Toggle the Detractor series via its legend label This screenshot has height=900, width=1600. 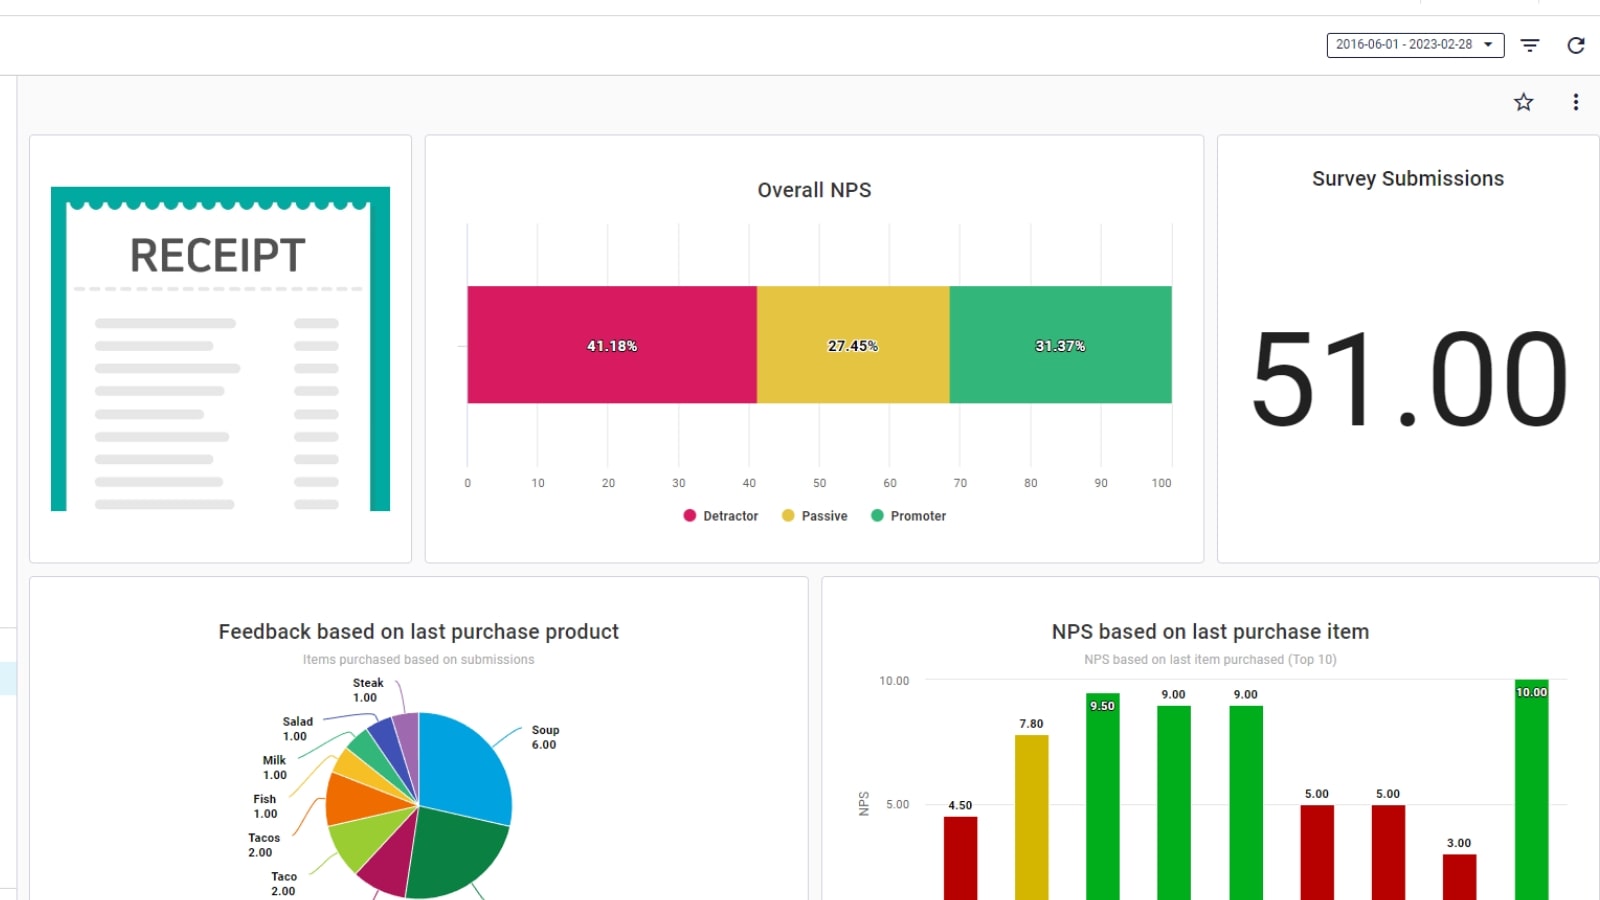730,516
